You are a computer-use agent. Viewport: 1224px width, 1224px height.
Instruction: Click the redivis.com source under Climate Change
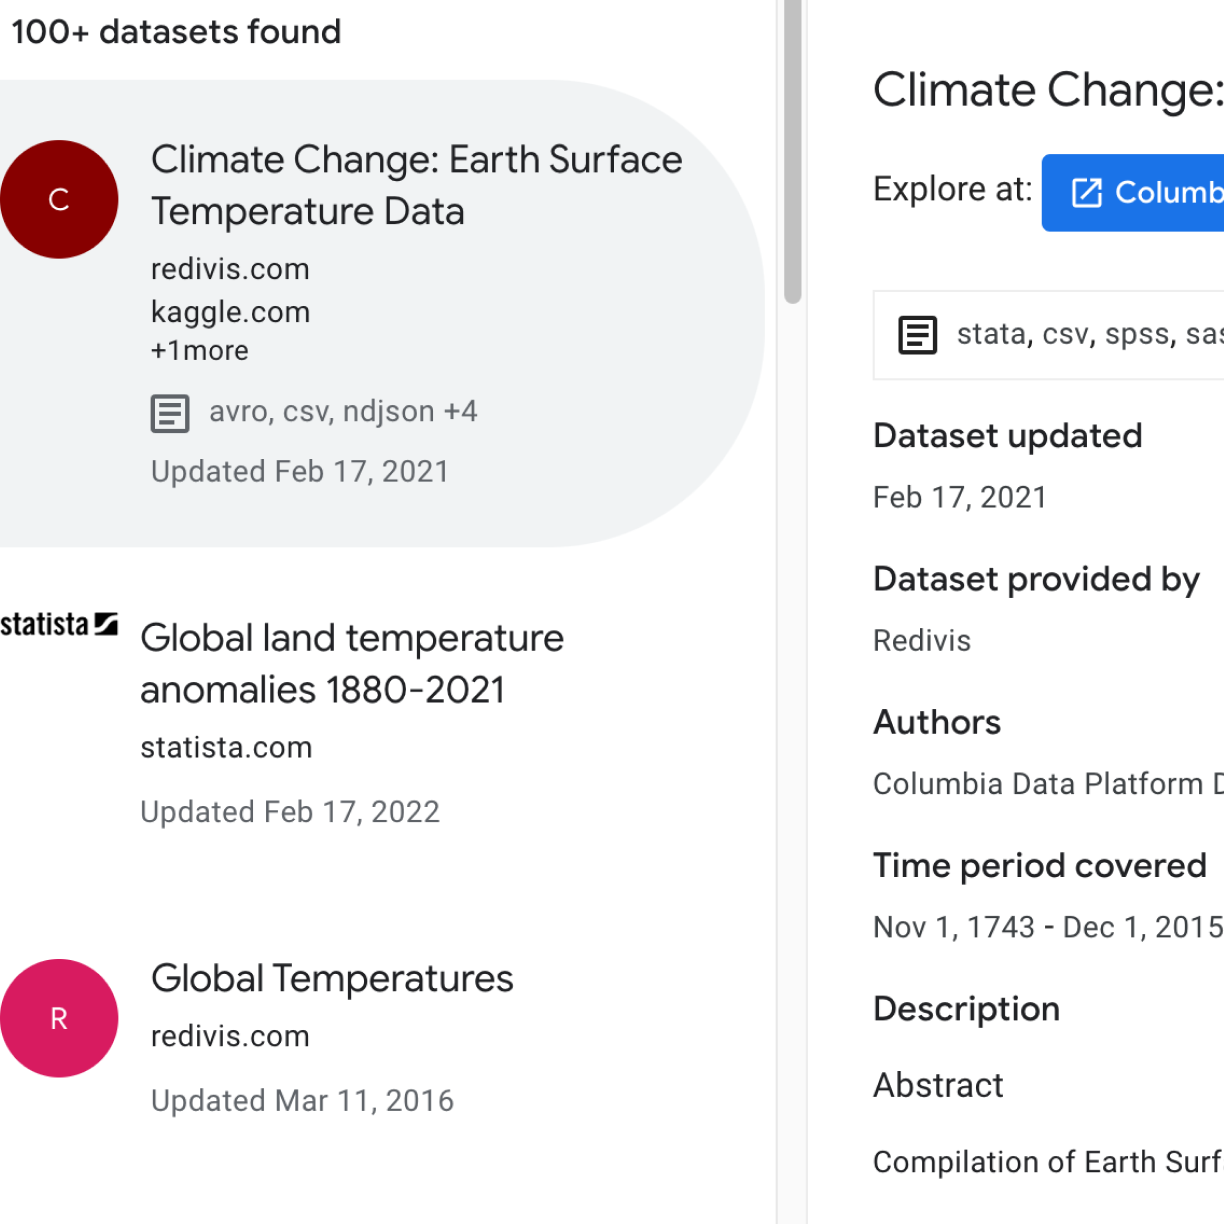pyautogui.click(x=230, y=269)
